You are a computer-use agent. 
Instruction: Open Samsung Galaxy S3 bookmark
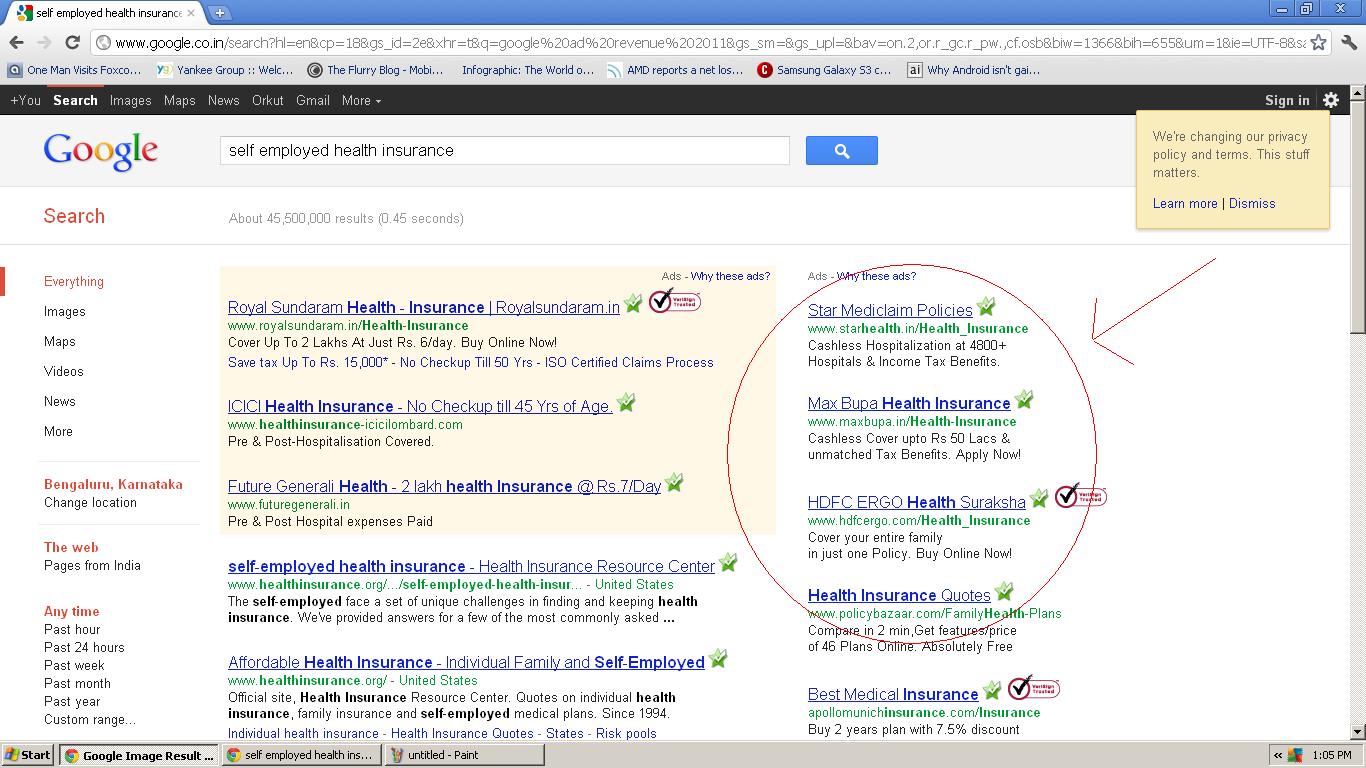(x=824, y=70)
